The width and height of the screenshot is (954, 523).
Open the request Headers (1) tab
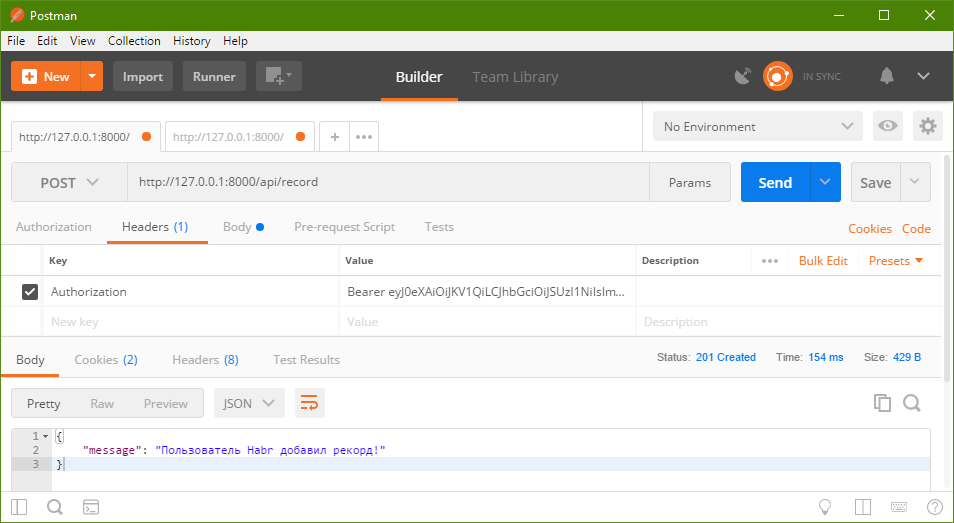pos(155,227)
